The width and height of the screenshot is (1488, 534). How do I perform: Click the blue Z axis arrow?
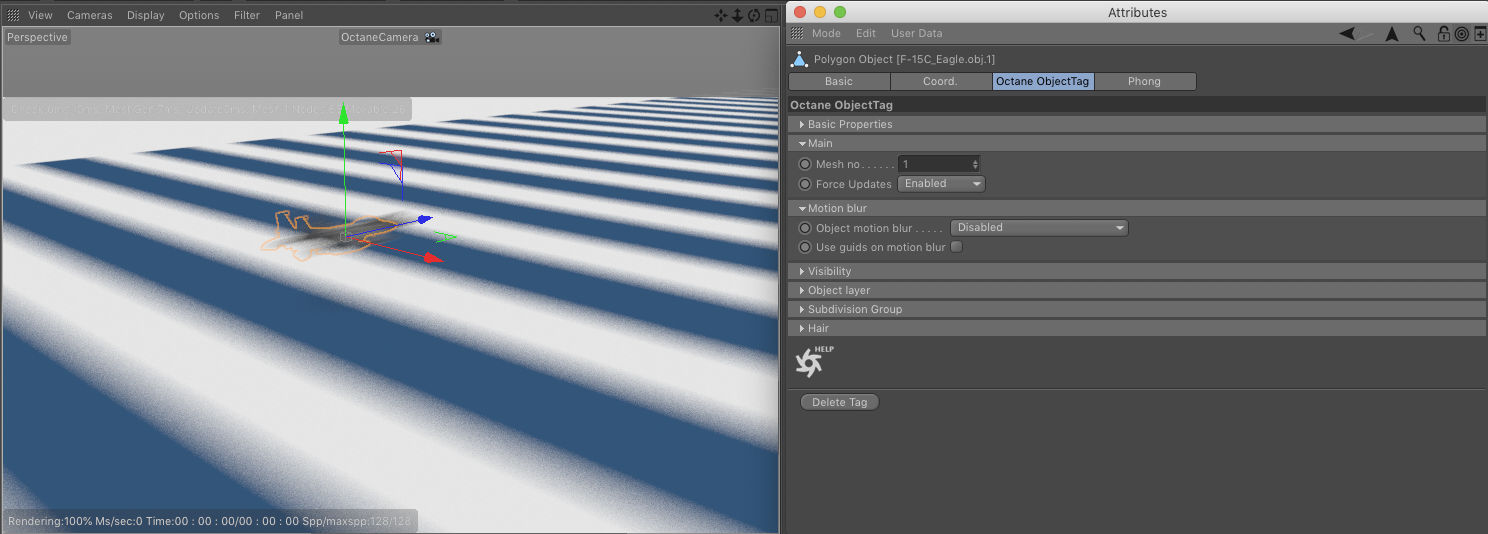pos(424,219)
